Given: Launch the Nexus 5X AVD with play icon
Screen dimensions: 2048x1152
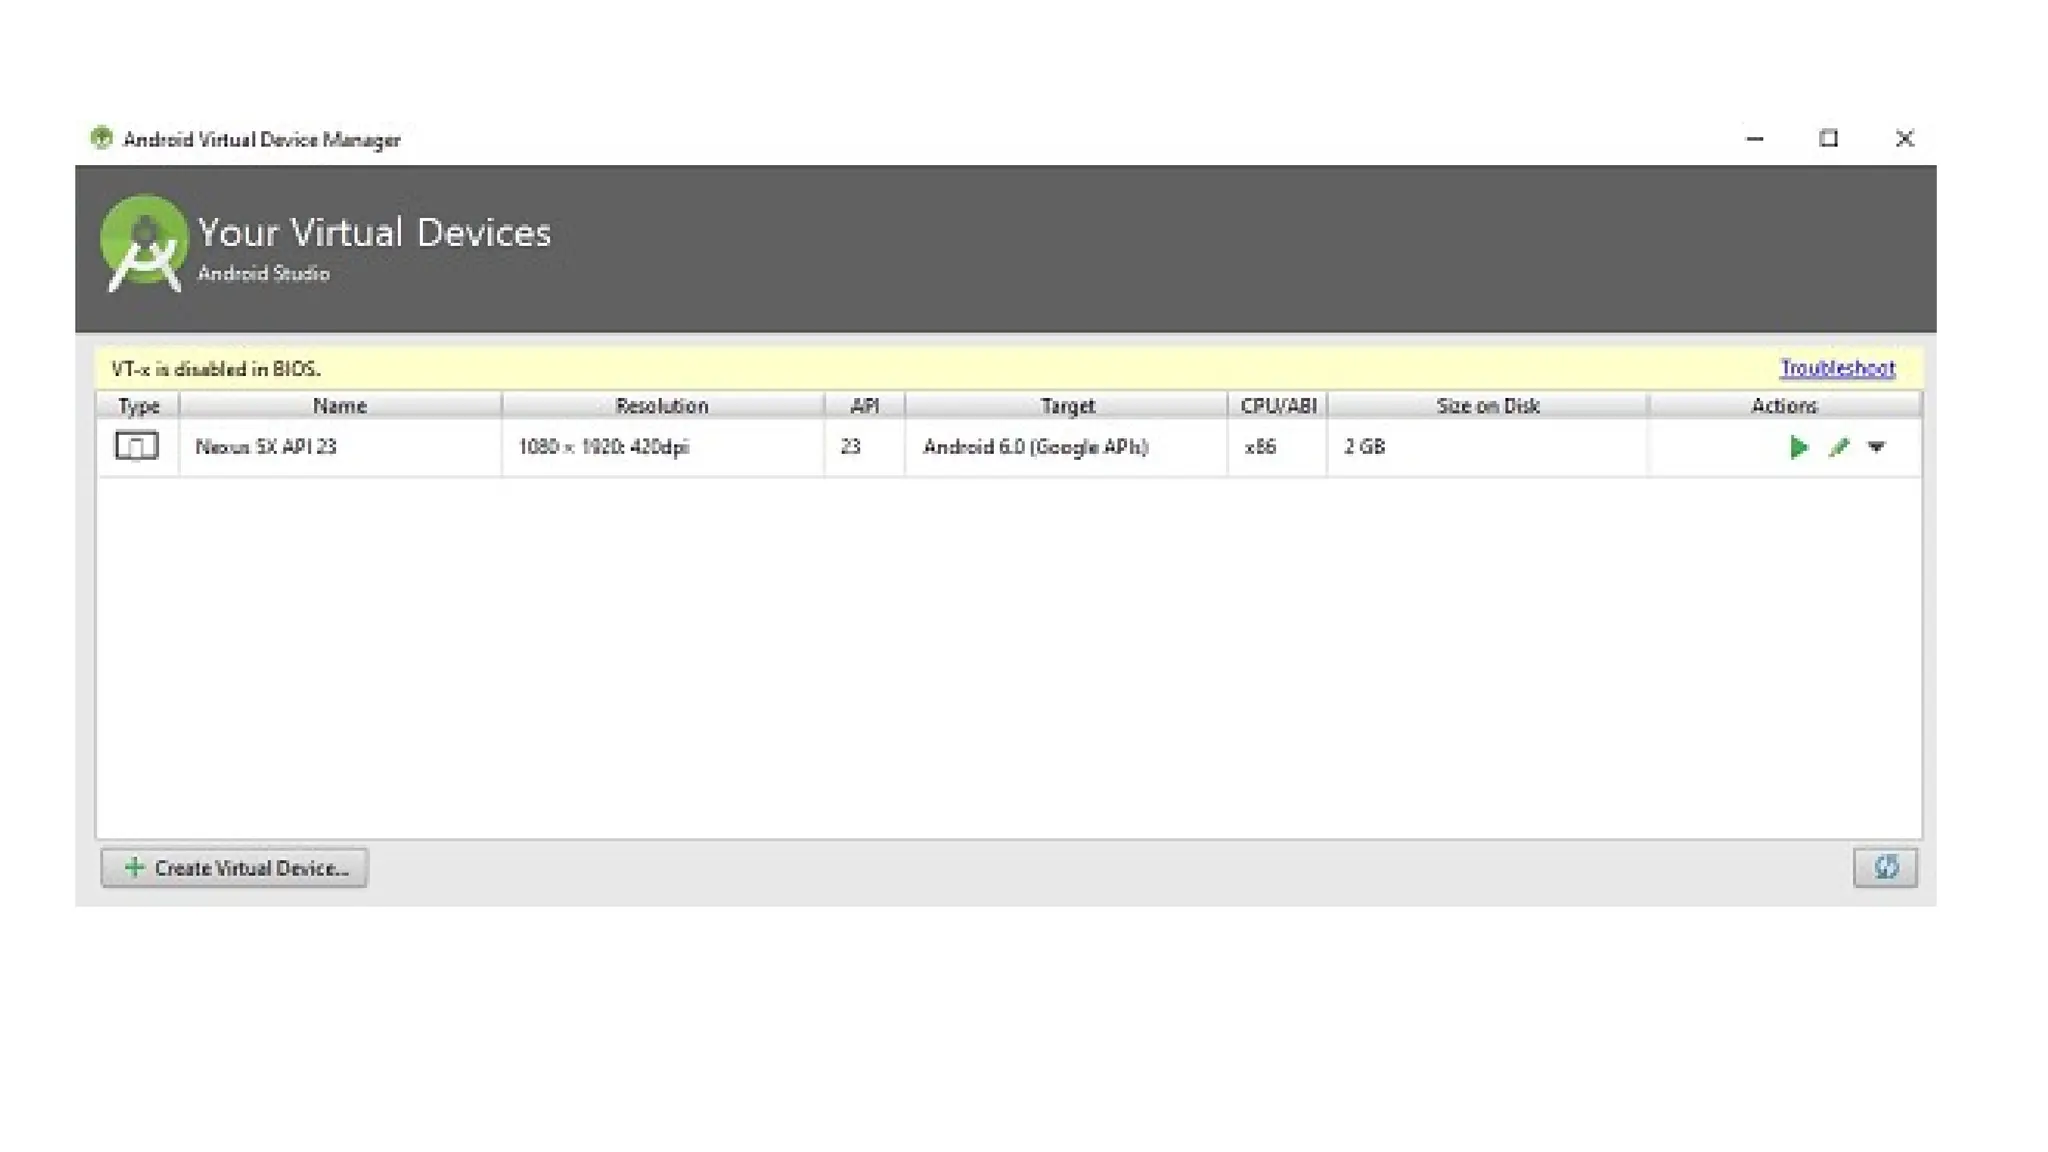Looking at the screenshot, I should click(x=1798, y=447).
